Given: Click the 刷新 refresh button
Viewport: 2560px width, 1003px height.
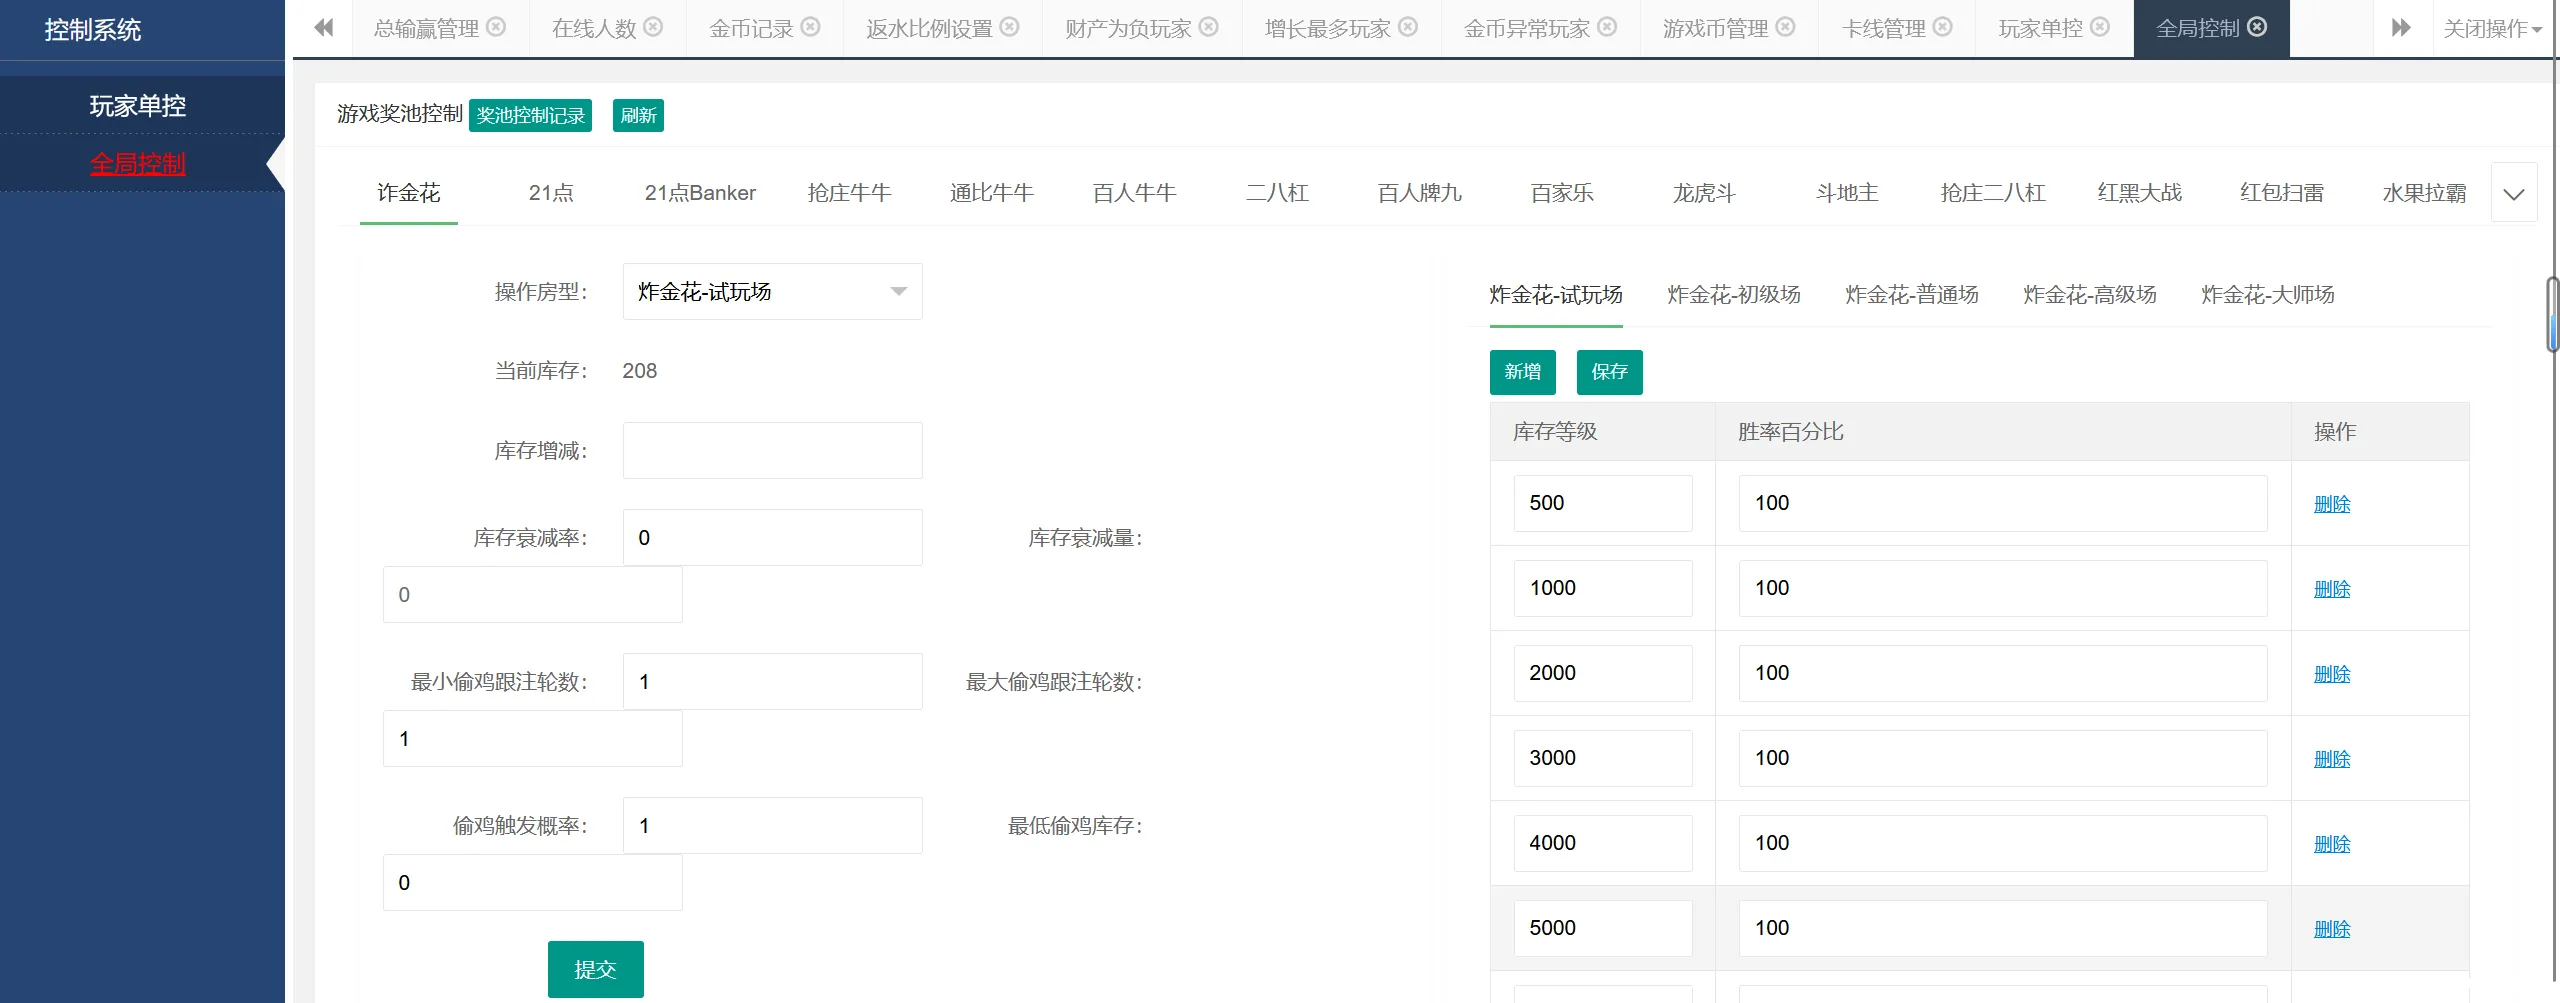Looking at the screenshot, I should [x=638, y=116].
